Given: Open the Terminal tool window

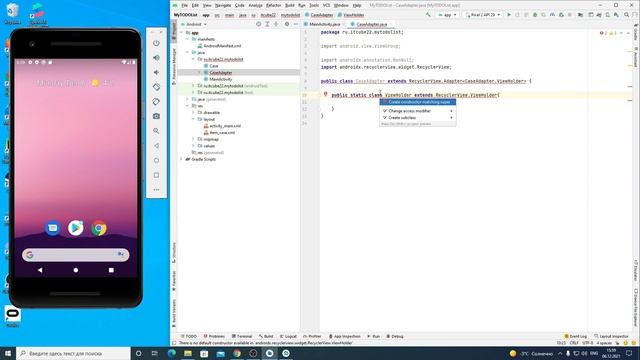Looking at the screenshot, I should [x=242, y=336].
